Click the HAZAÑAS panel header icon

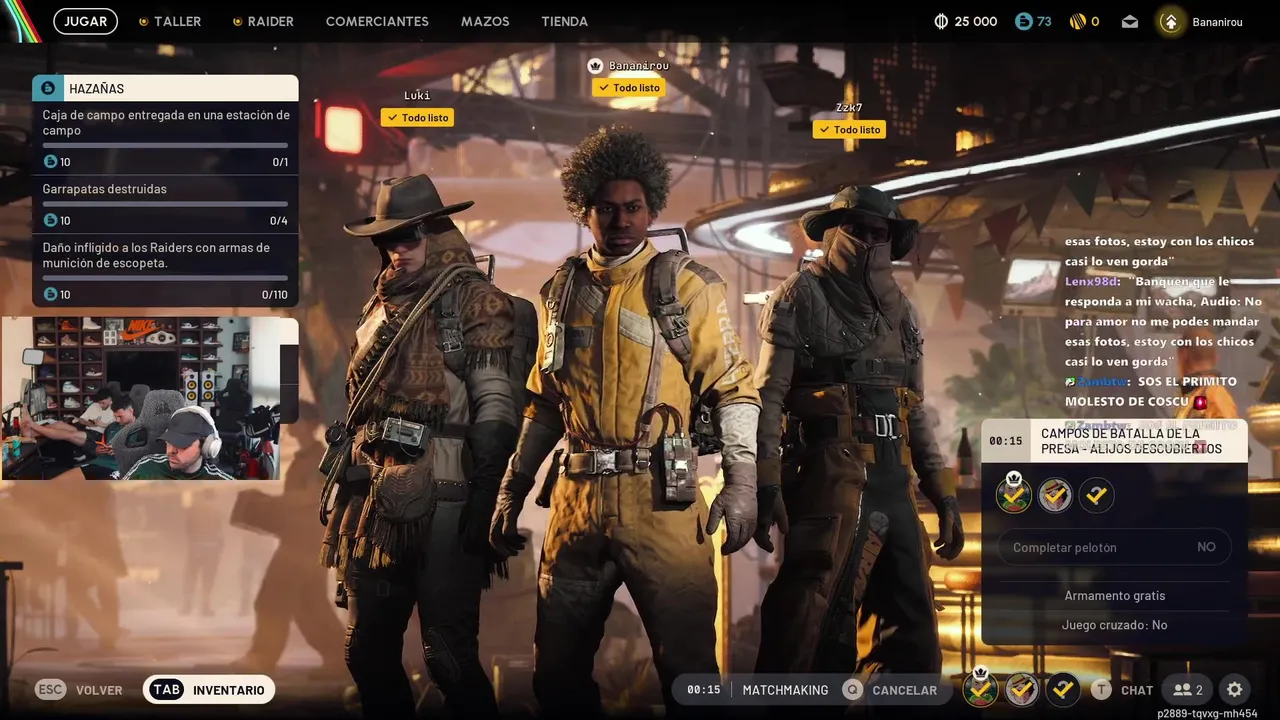[48, 88]
